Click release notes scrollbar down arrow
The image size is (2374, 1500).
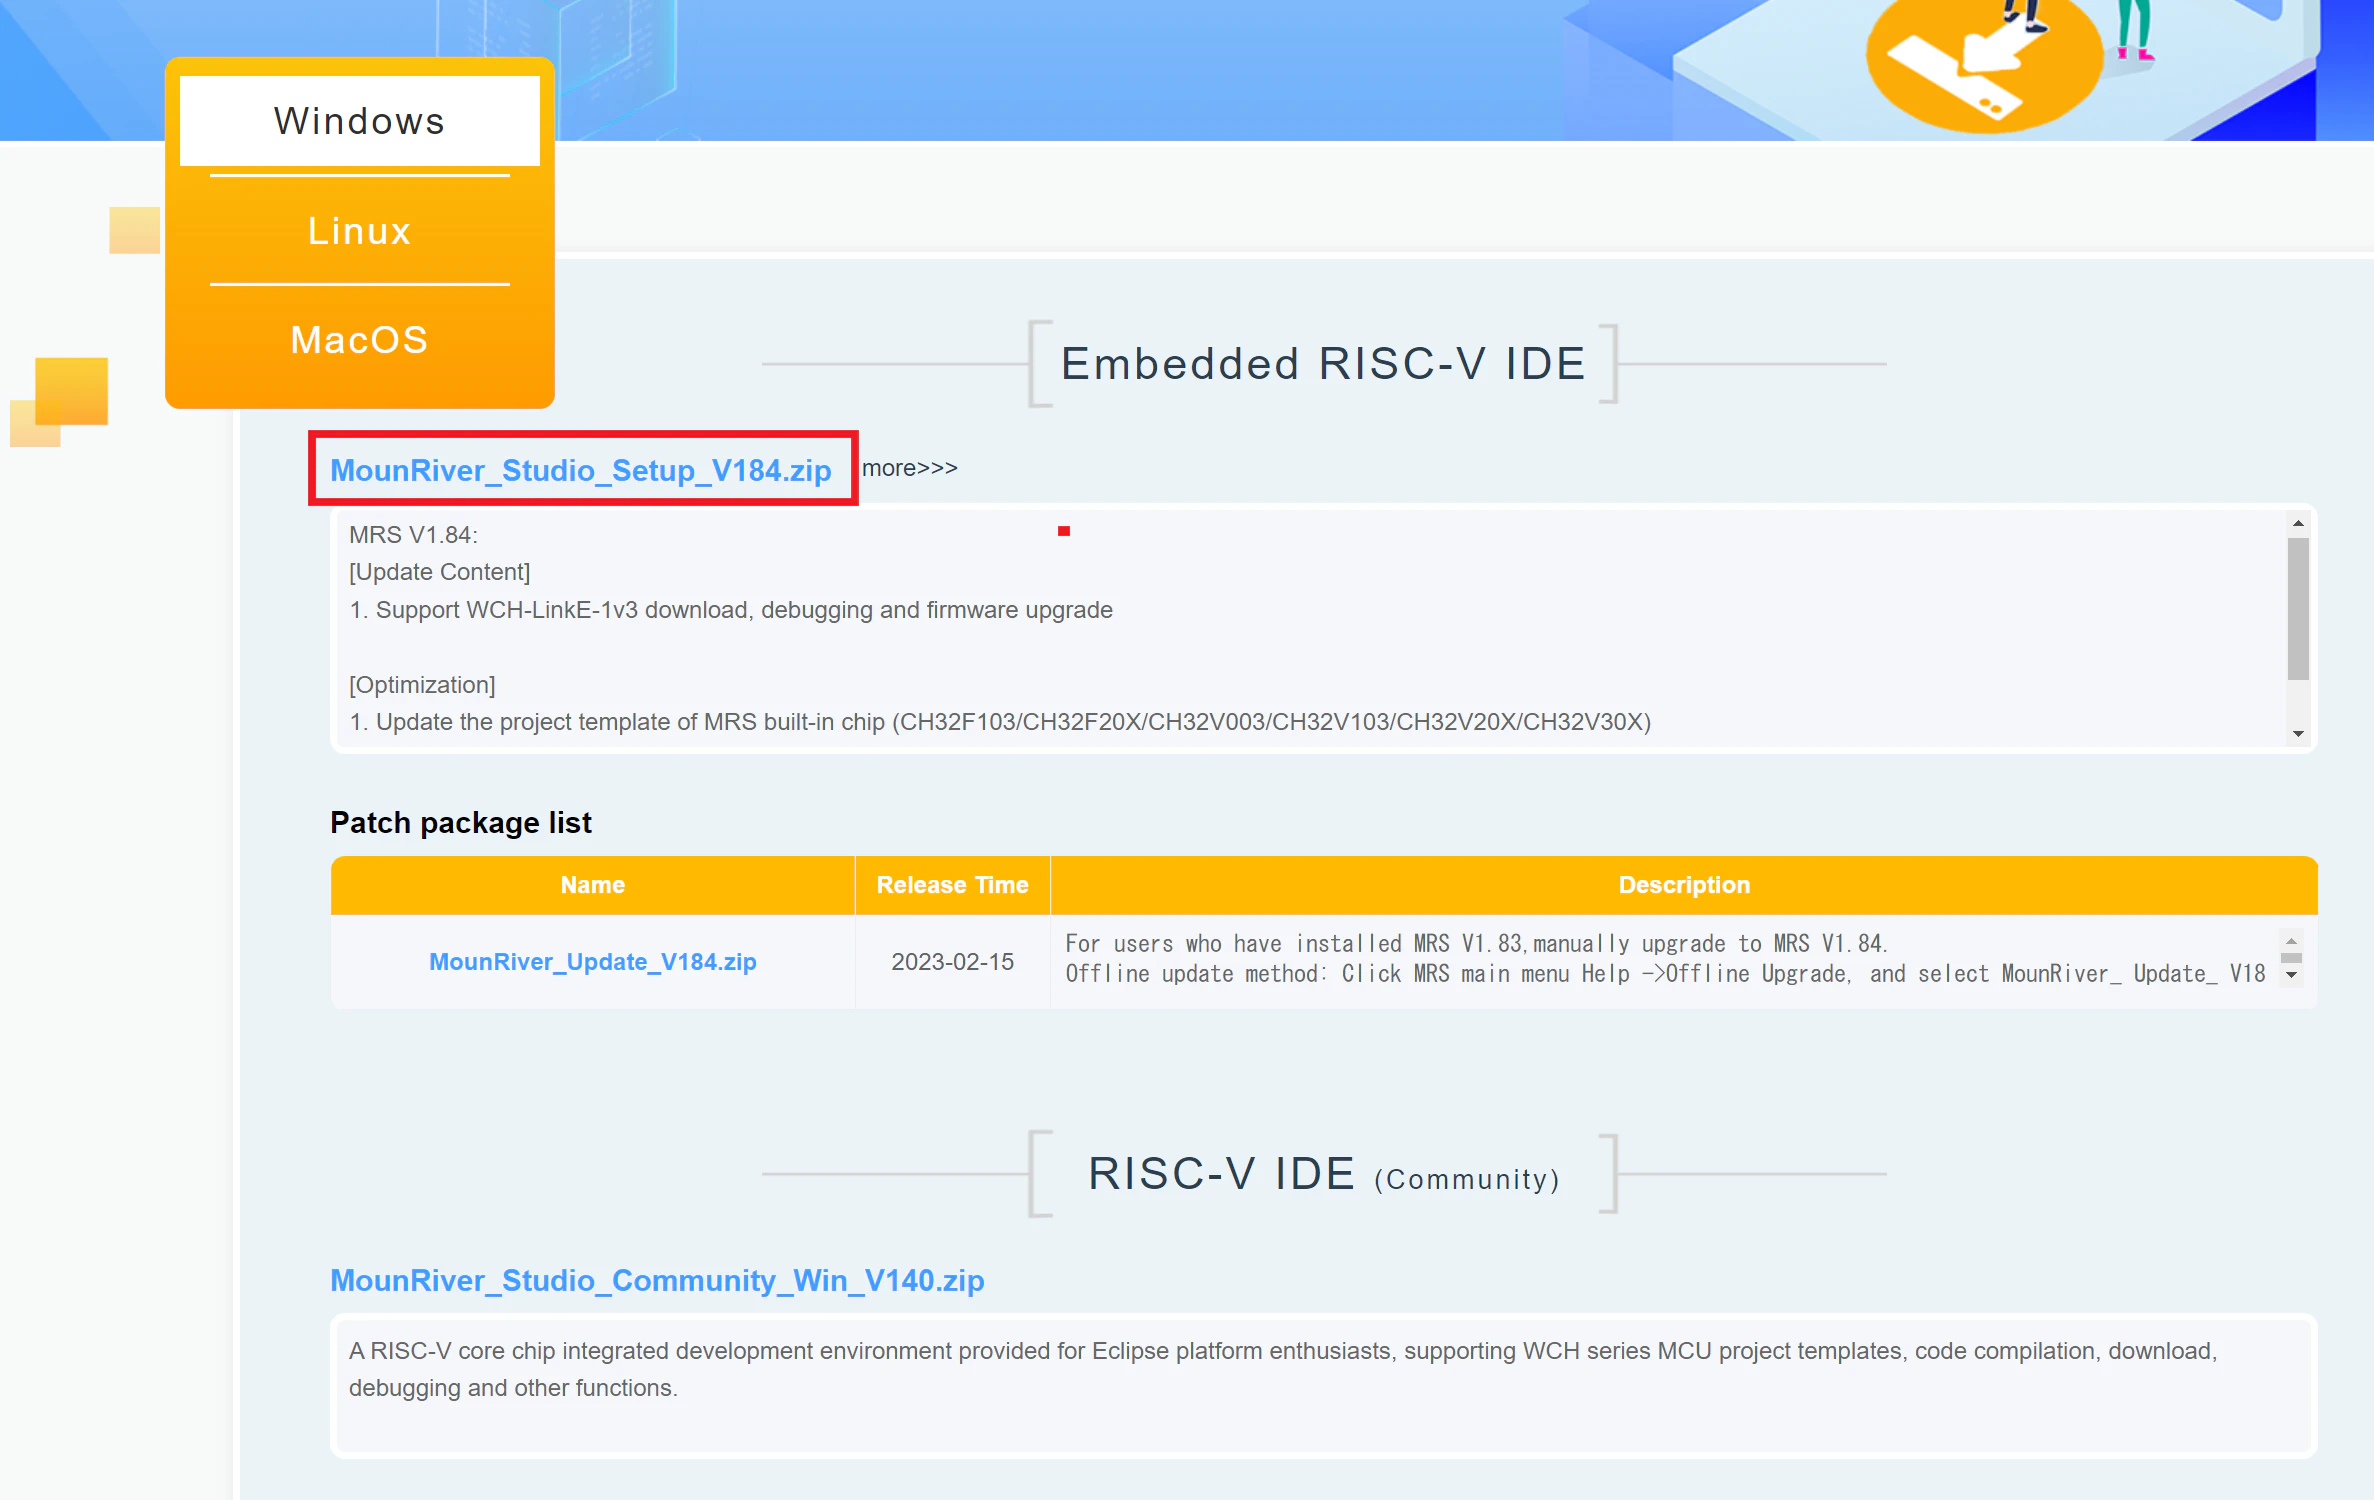point(2298,733)
